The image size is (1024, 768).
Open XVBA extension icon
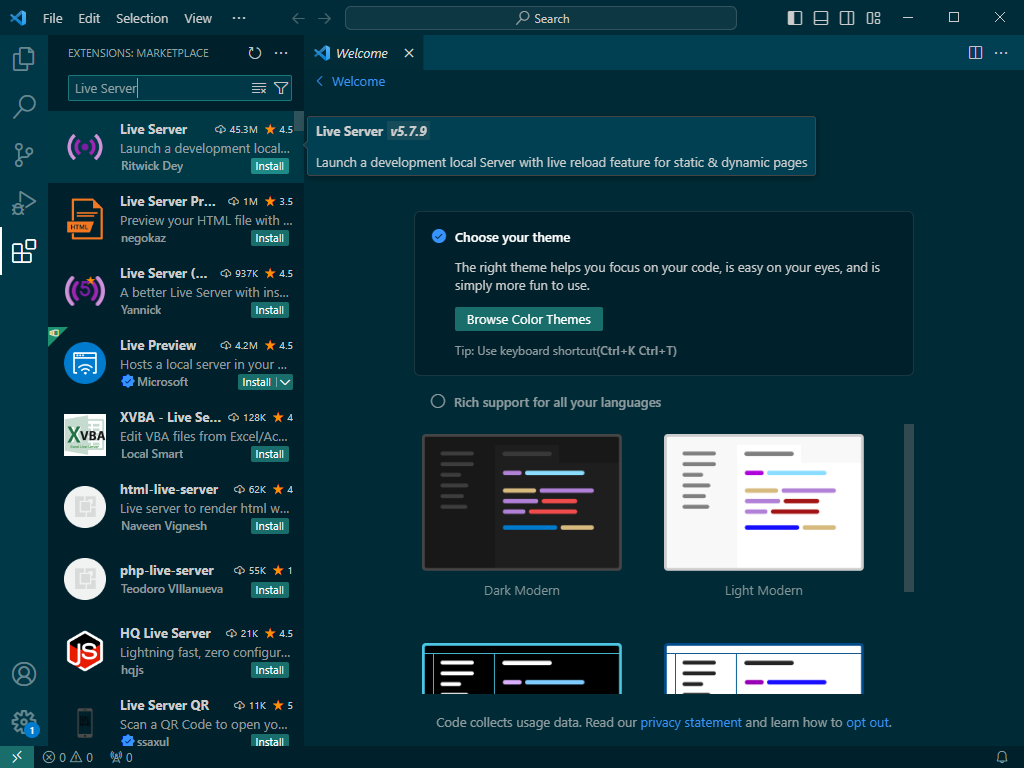(x=85, y=435)
